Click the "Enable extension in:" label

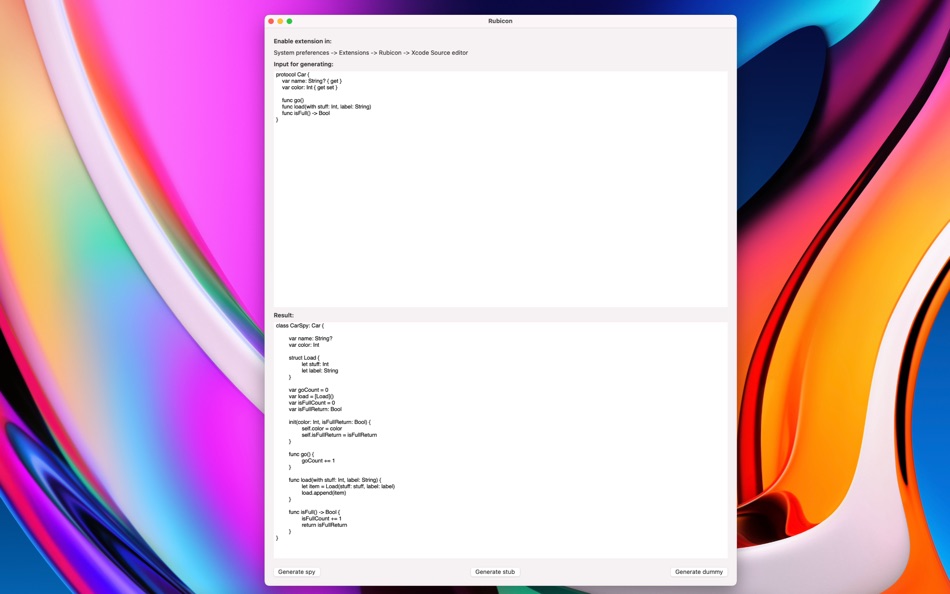(x=302, y=41)
